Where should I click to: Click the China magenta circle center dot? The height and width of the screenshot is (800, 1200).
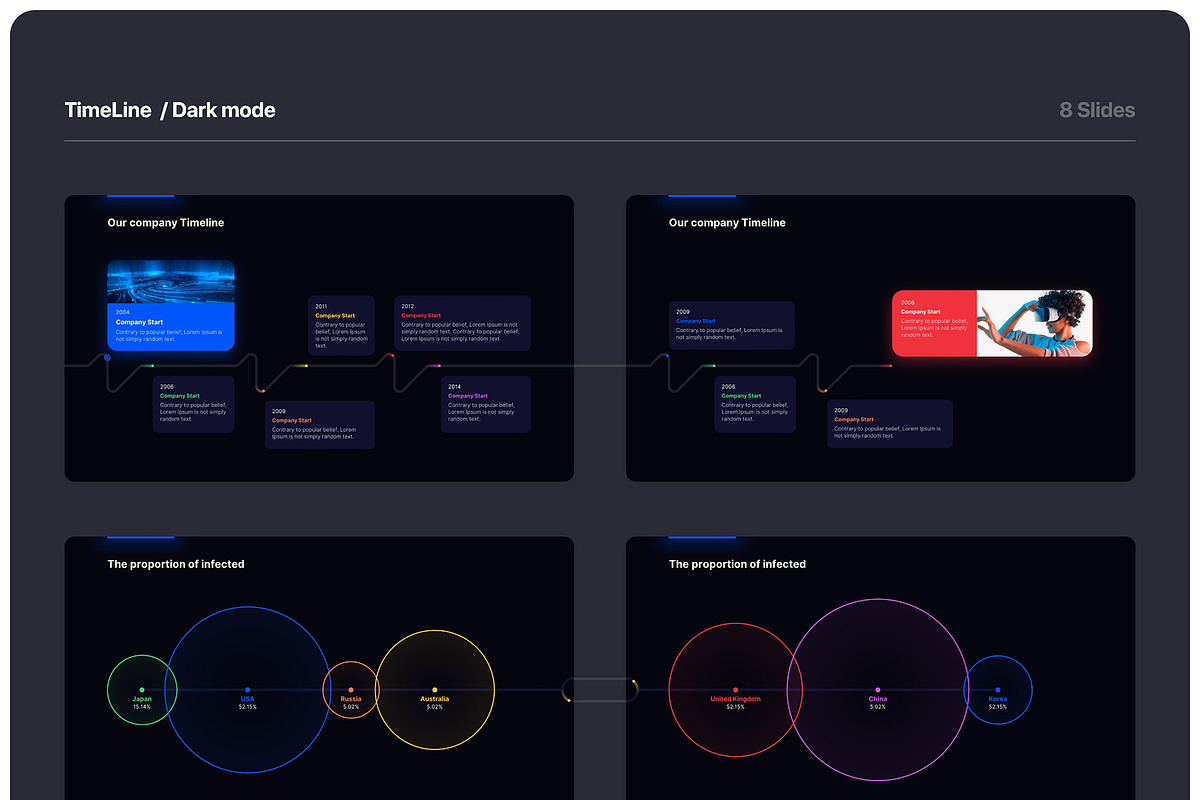(878, 689)
